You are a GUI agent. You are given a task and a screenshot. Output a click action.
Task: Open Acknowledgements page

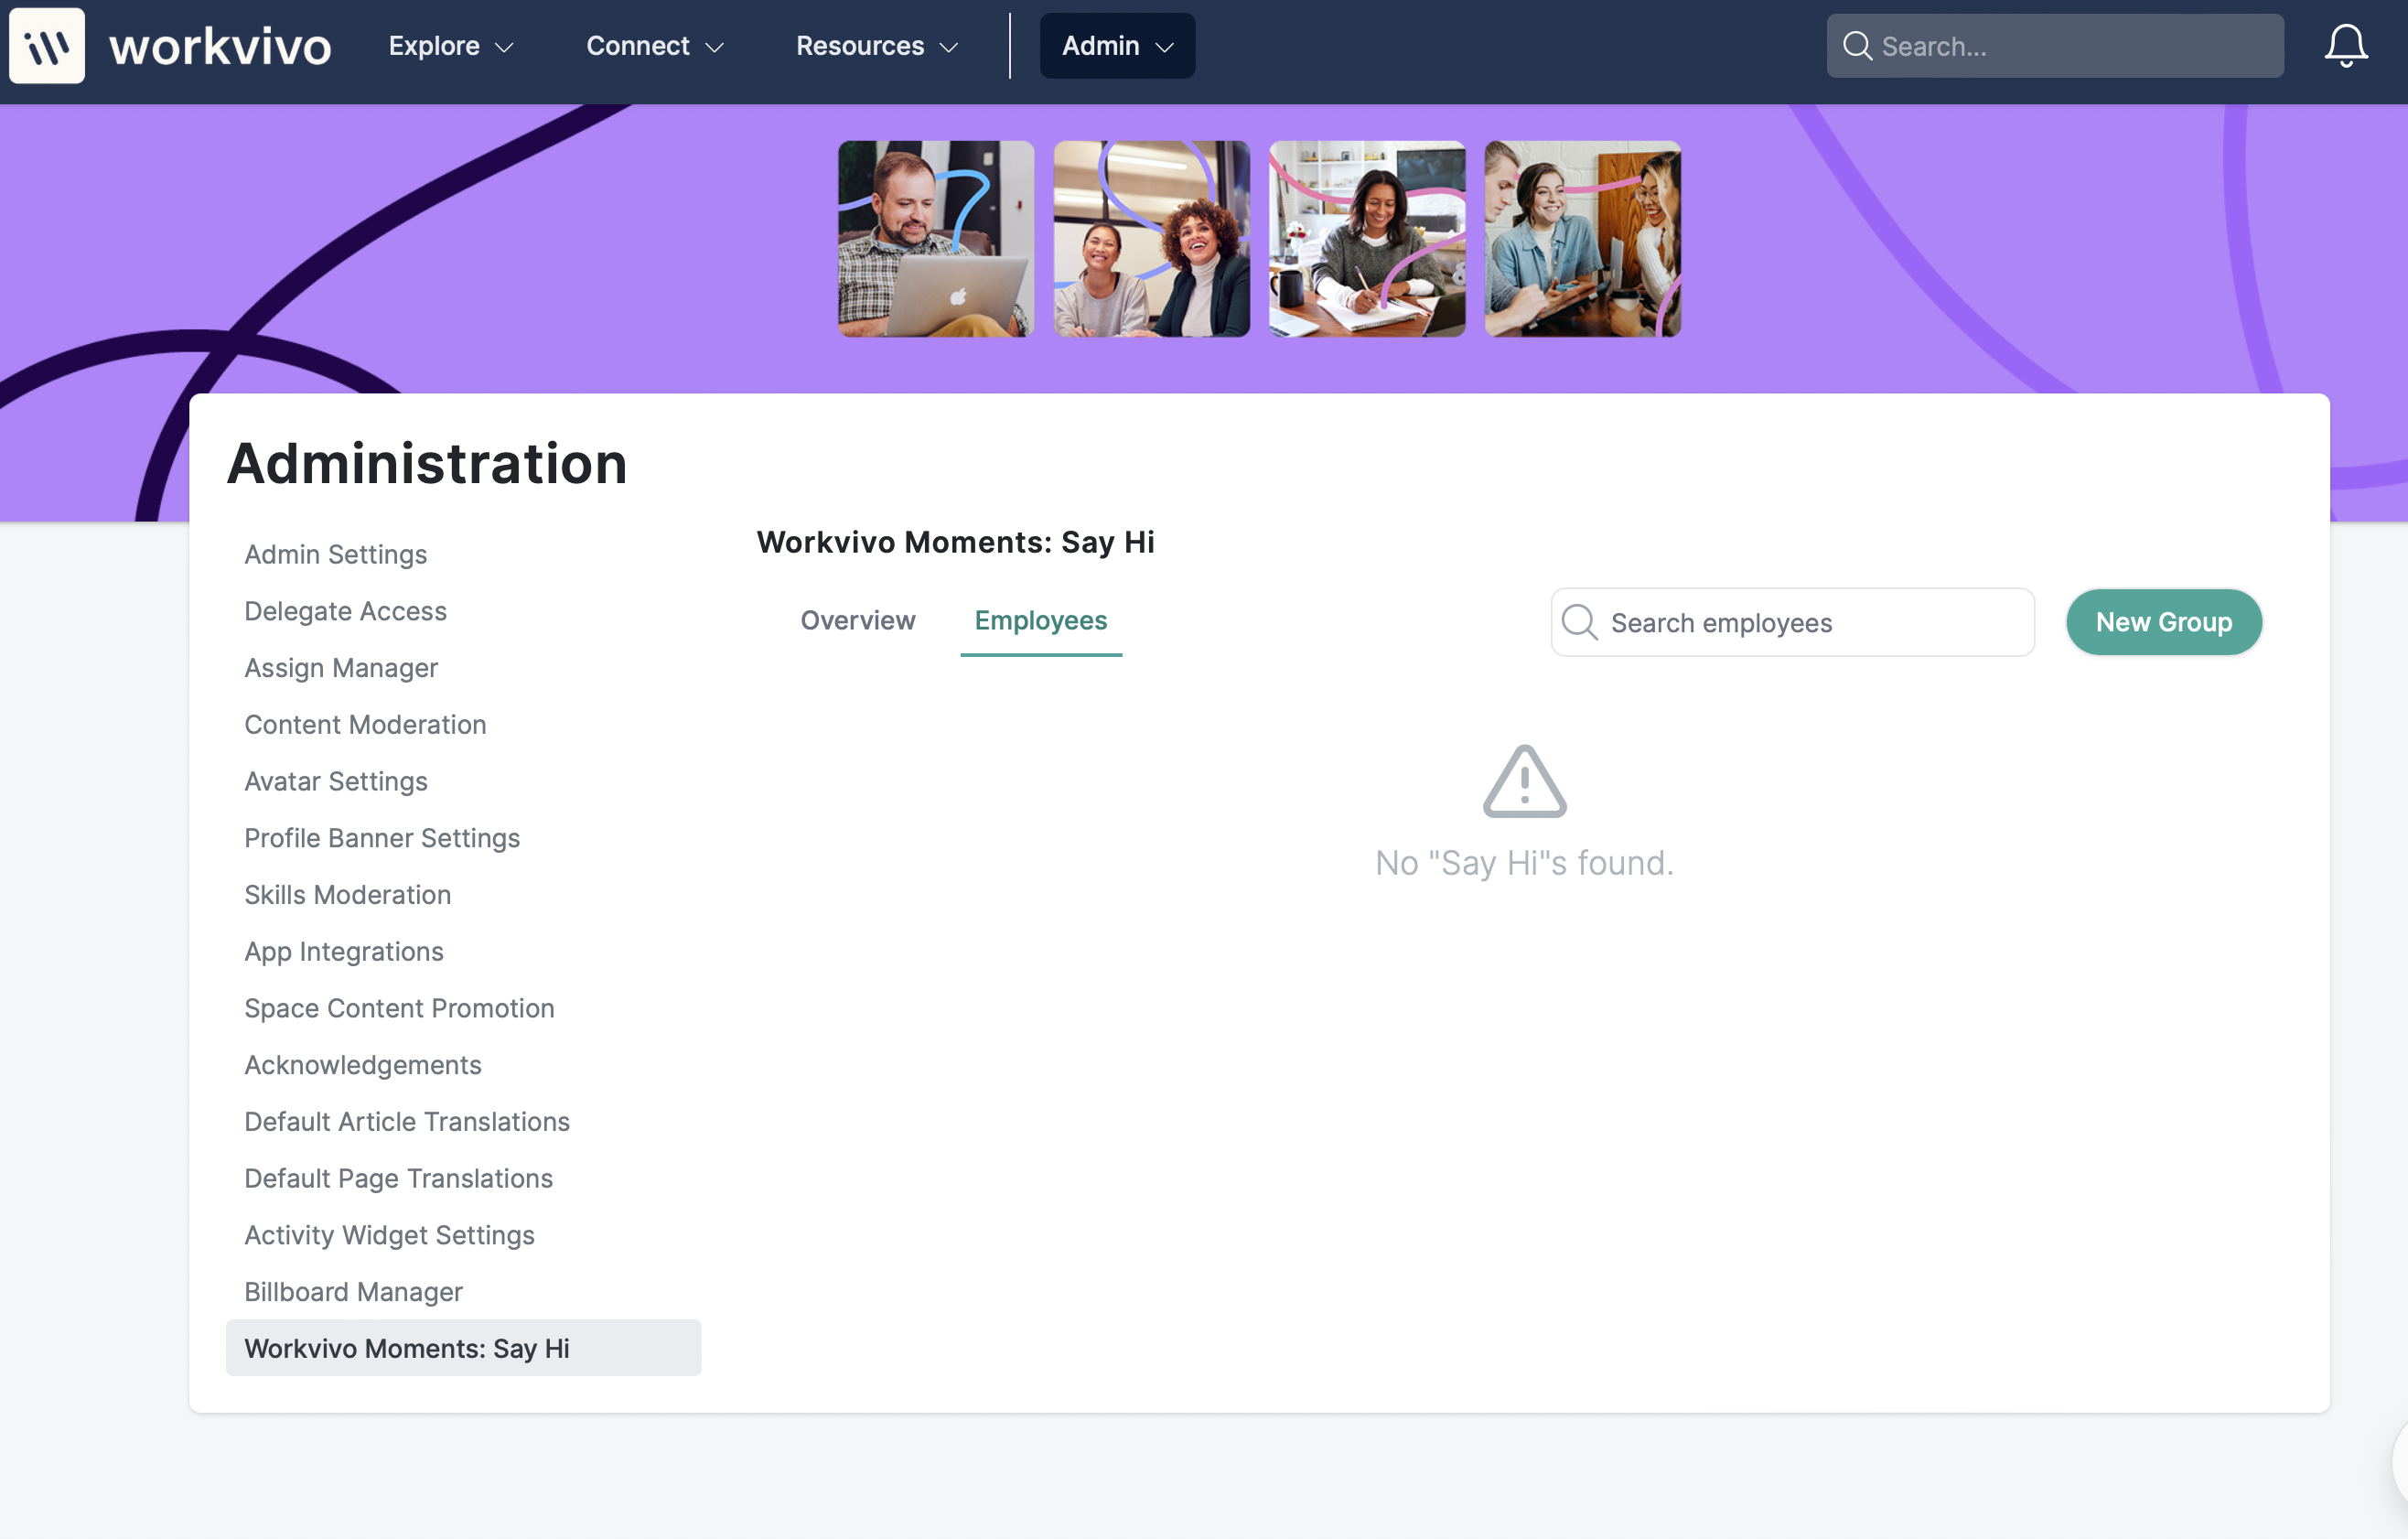pos(363,1065)
